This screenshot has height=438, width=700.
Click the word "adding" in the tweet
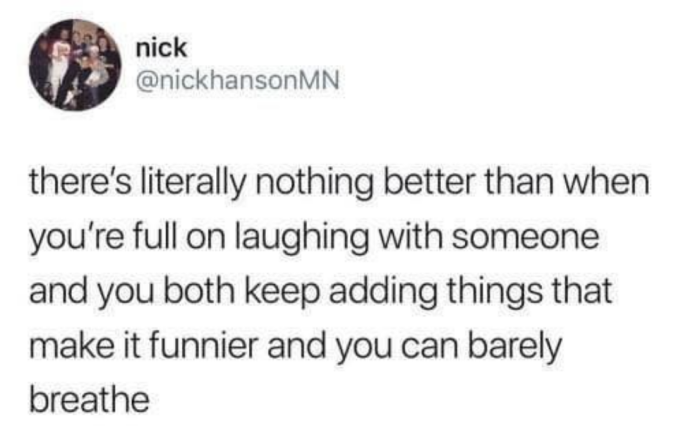coord(383,293)
